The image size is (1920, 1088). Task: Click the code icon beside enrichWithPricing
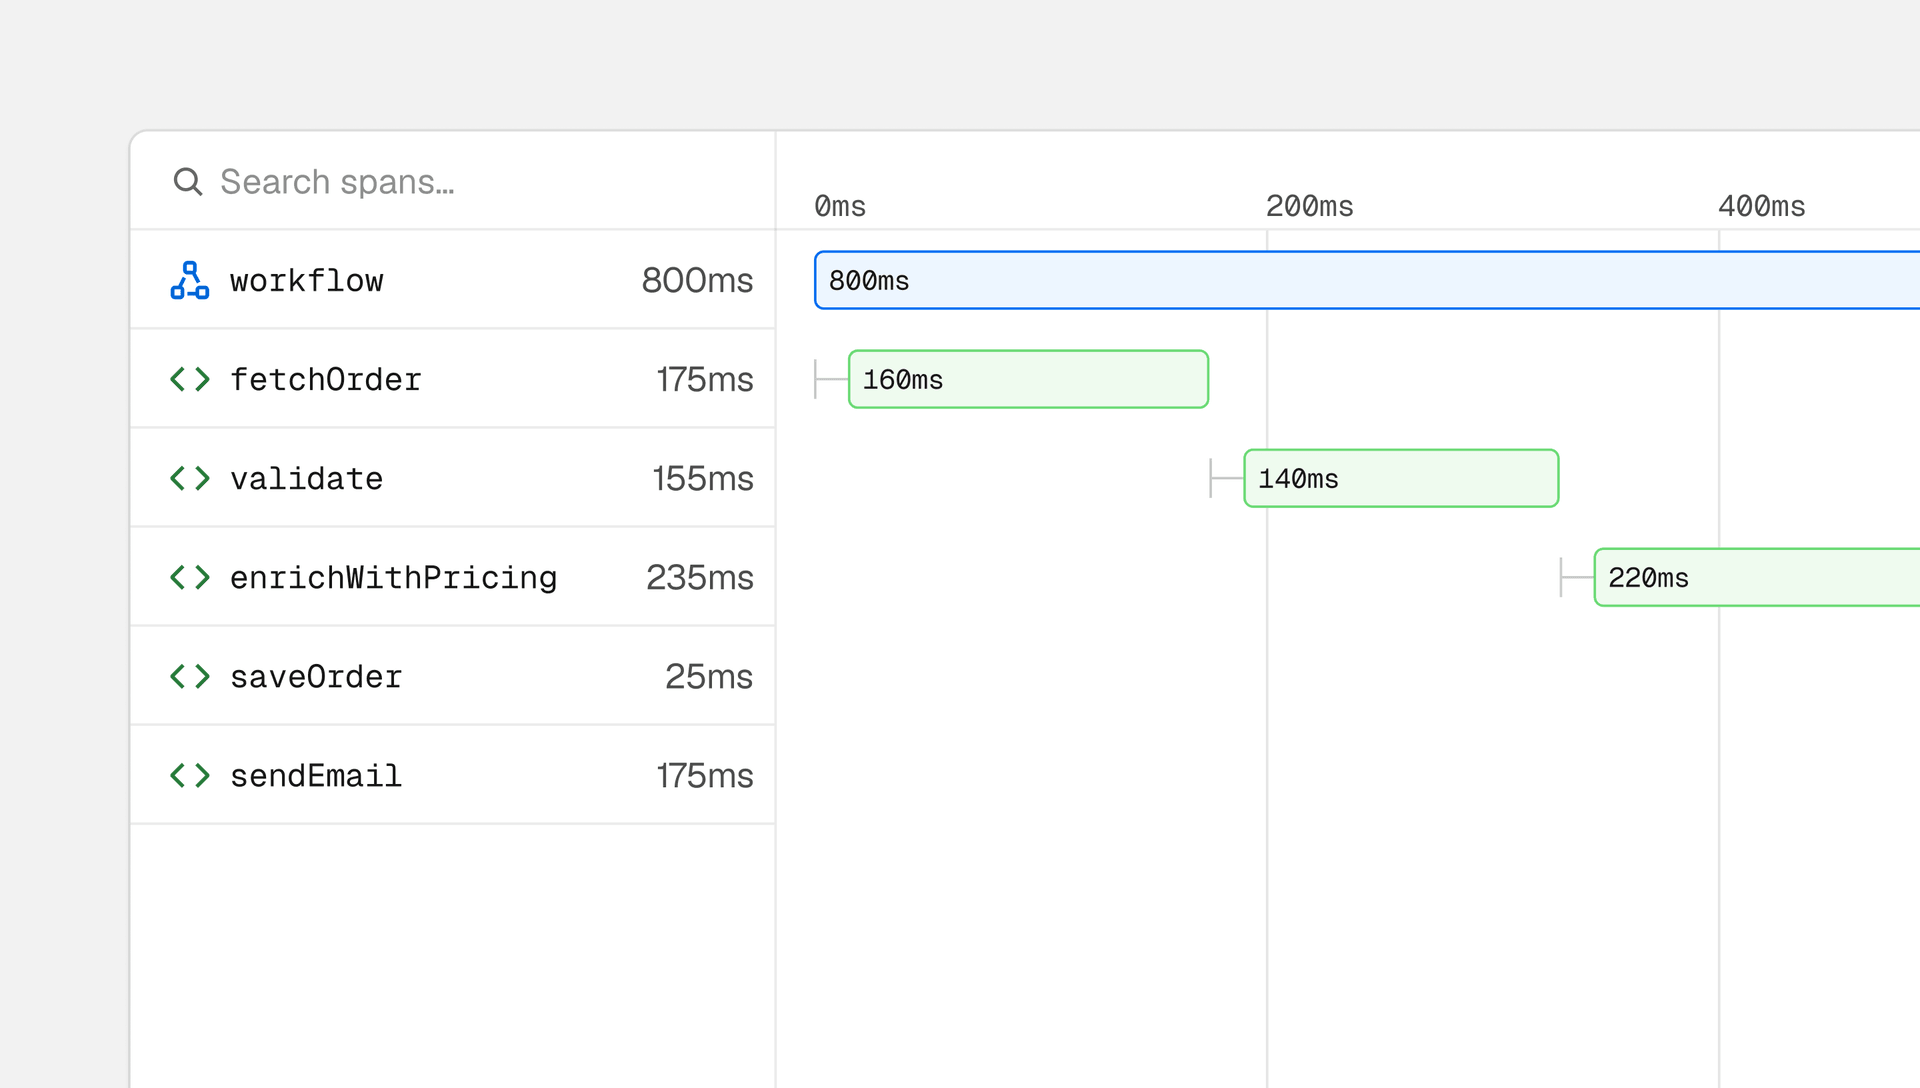[x=190, y=577]
